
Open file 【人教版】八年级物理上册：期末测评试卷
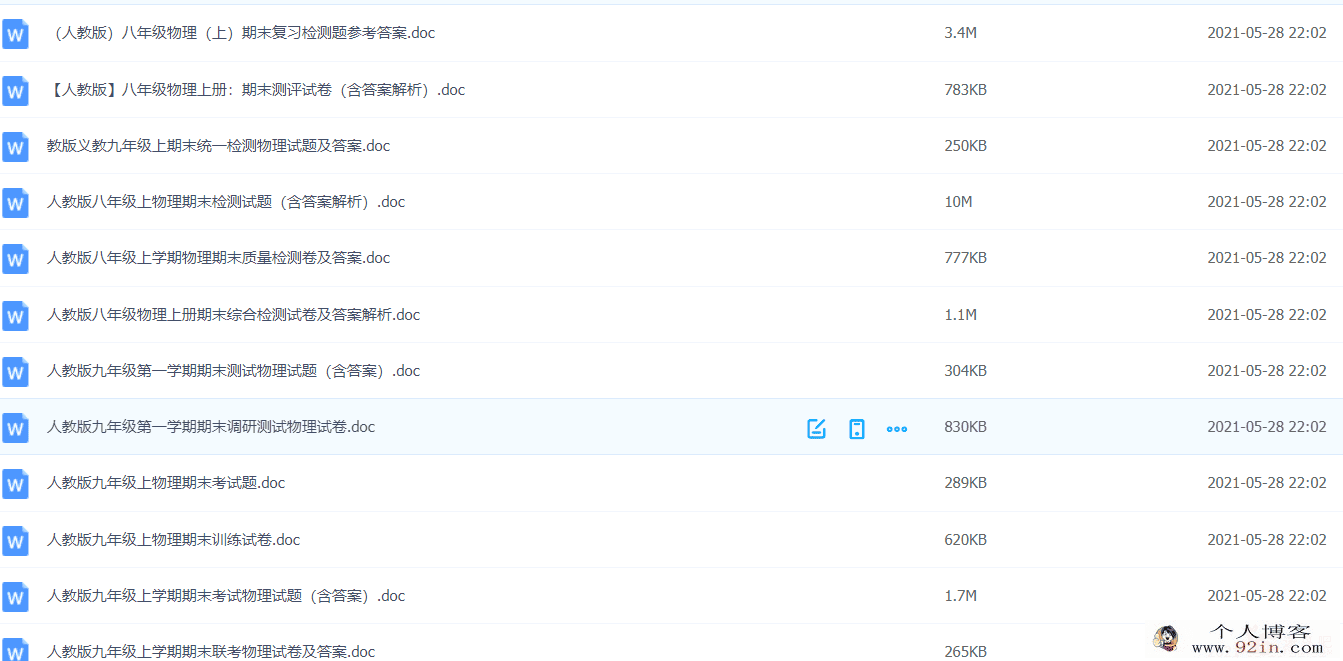click(x=256, y=89)
